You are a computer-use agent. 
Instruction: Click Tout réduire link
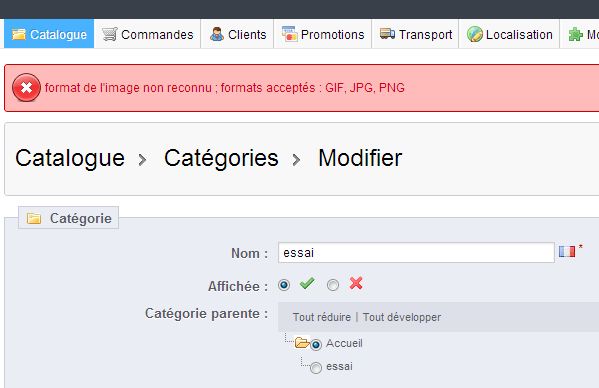pyautogui.click(x=322, y=317)
